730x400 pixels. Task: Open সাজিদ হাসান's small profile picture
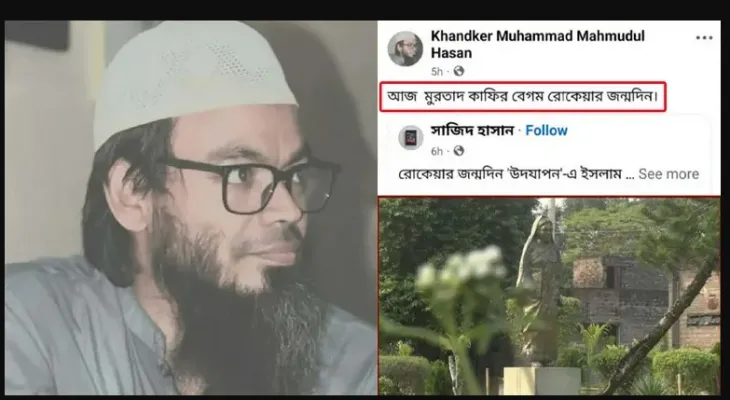[411, 138]
